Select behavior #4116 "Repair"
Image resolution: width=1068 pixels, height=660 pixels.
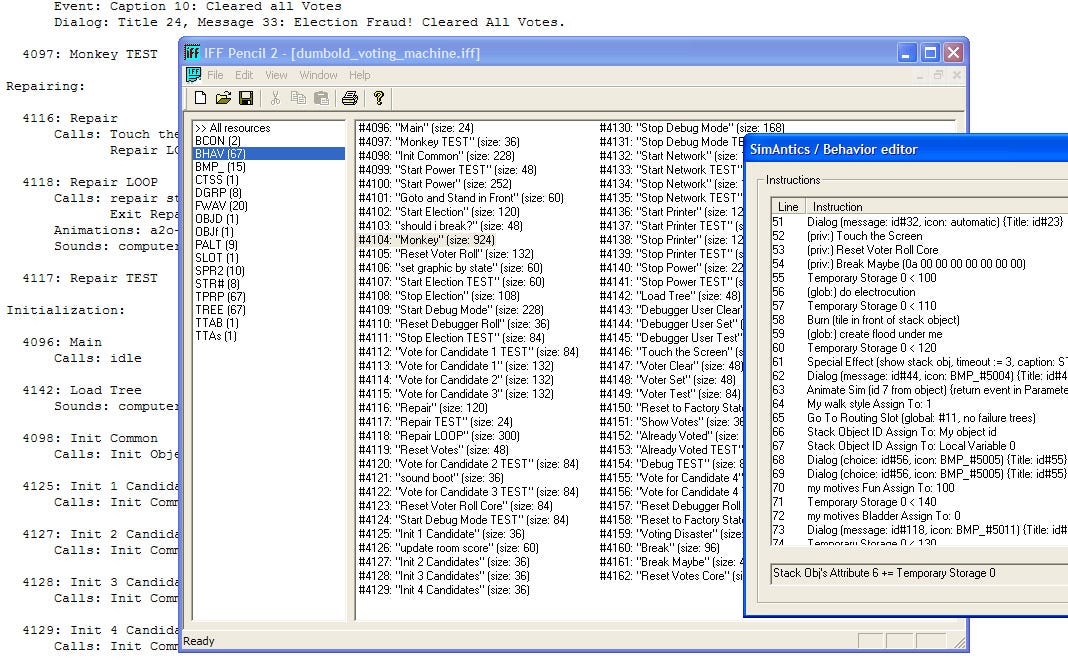pyautogui.click(x=423, y=408)
